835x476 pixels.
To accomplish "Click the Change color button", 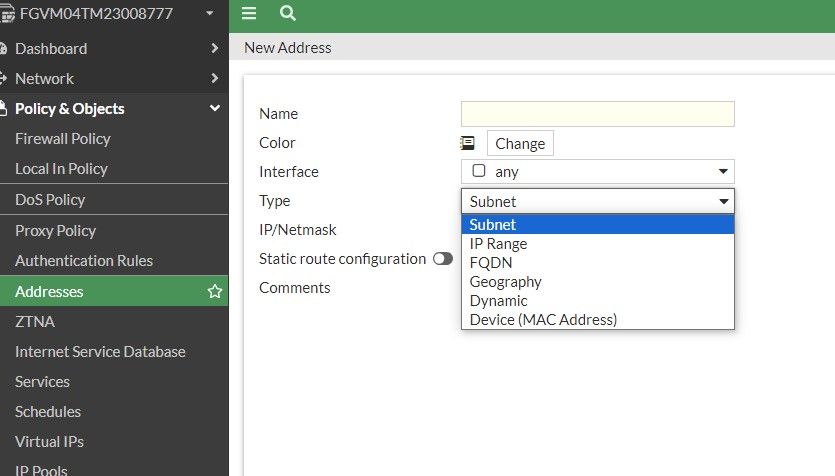I will point(520,143).
